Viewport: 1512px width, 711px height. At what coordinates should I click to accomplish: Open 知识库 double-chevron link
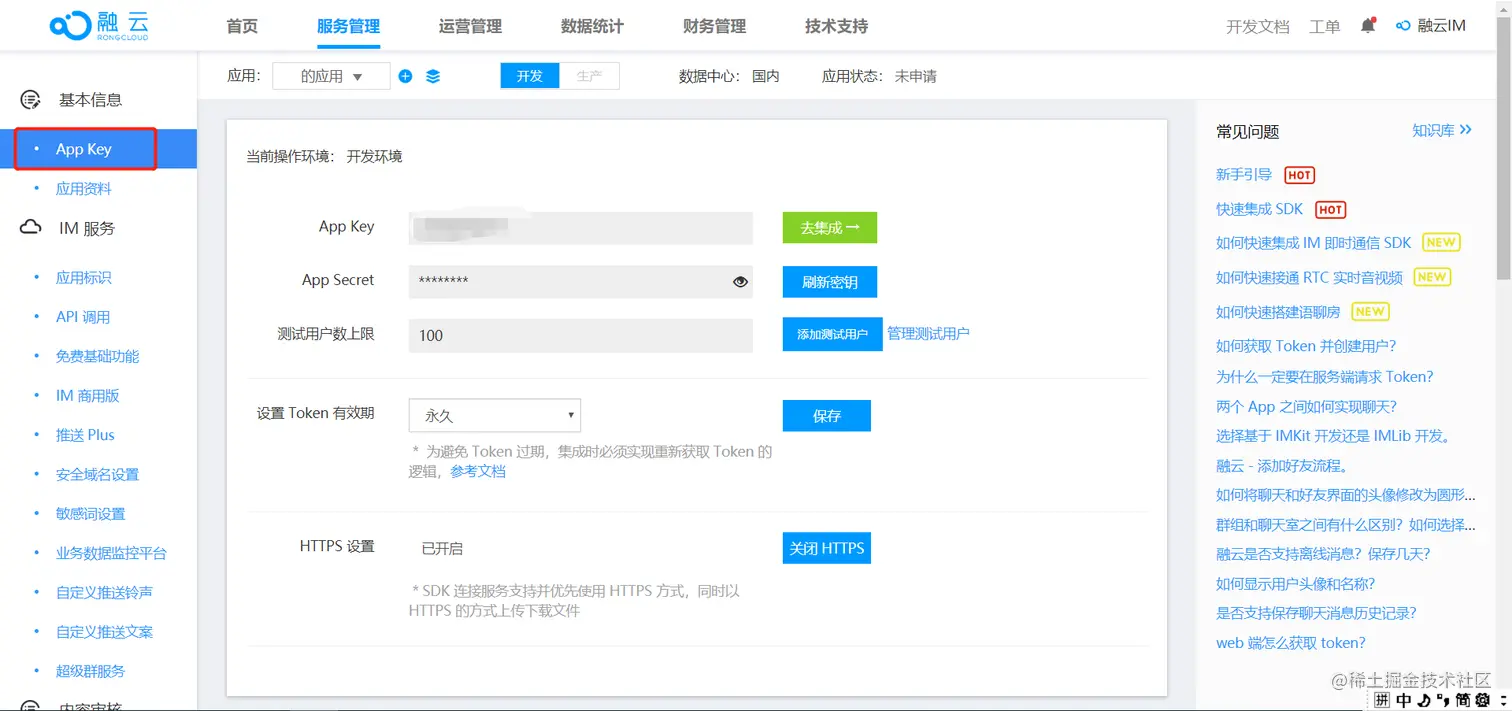click(x=1442, y=130)
